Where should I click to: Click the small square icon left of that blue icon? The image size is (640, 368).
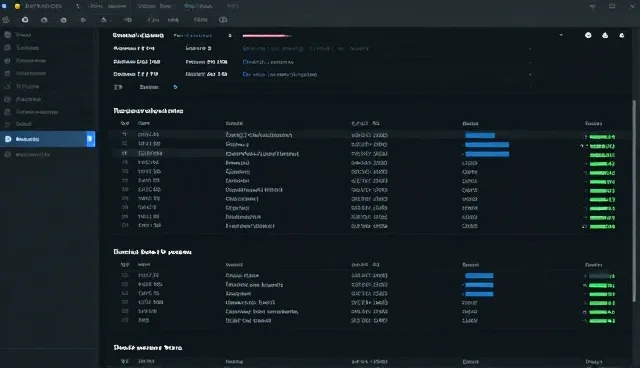tap(118, 87)
